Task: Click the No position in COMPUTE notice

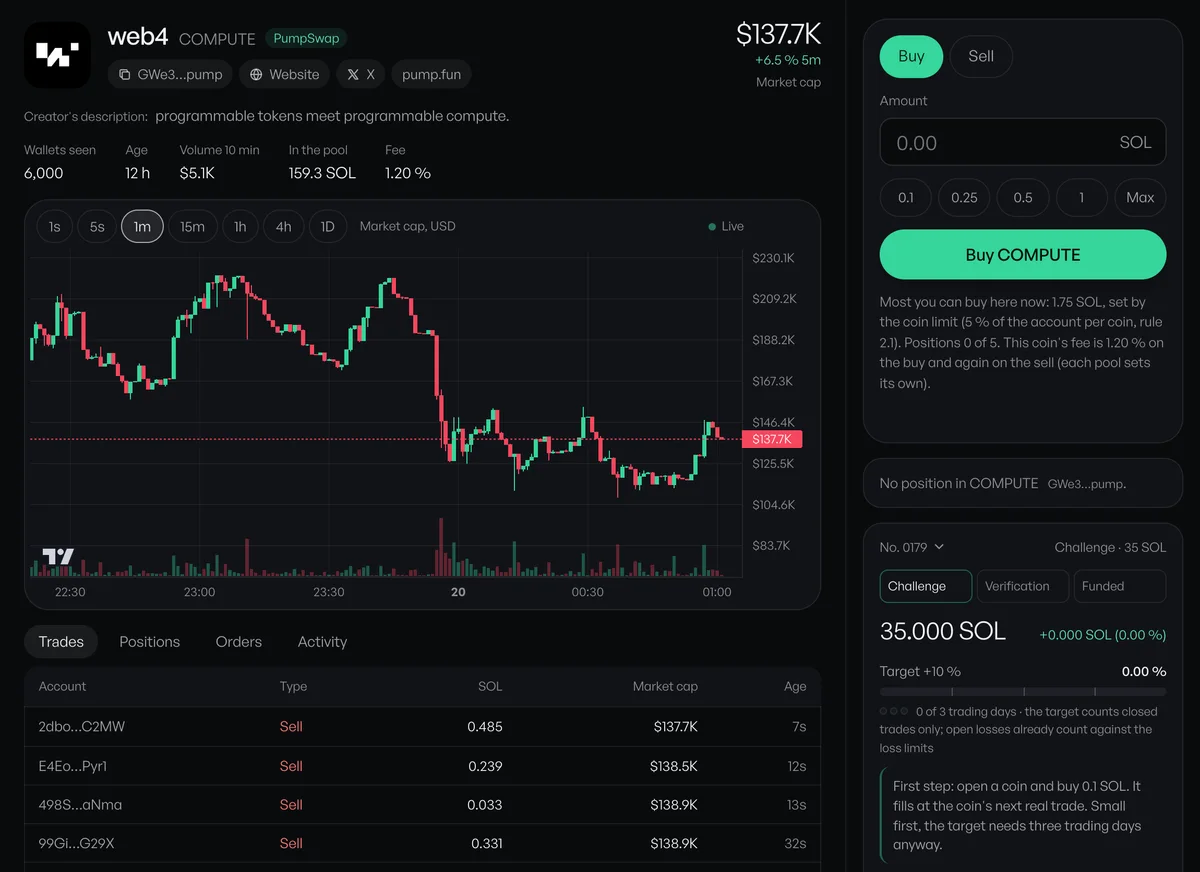Action: click(x=1023, y=484)
